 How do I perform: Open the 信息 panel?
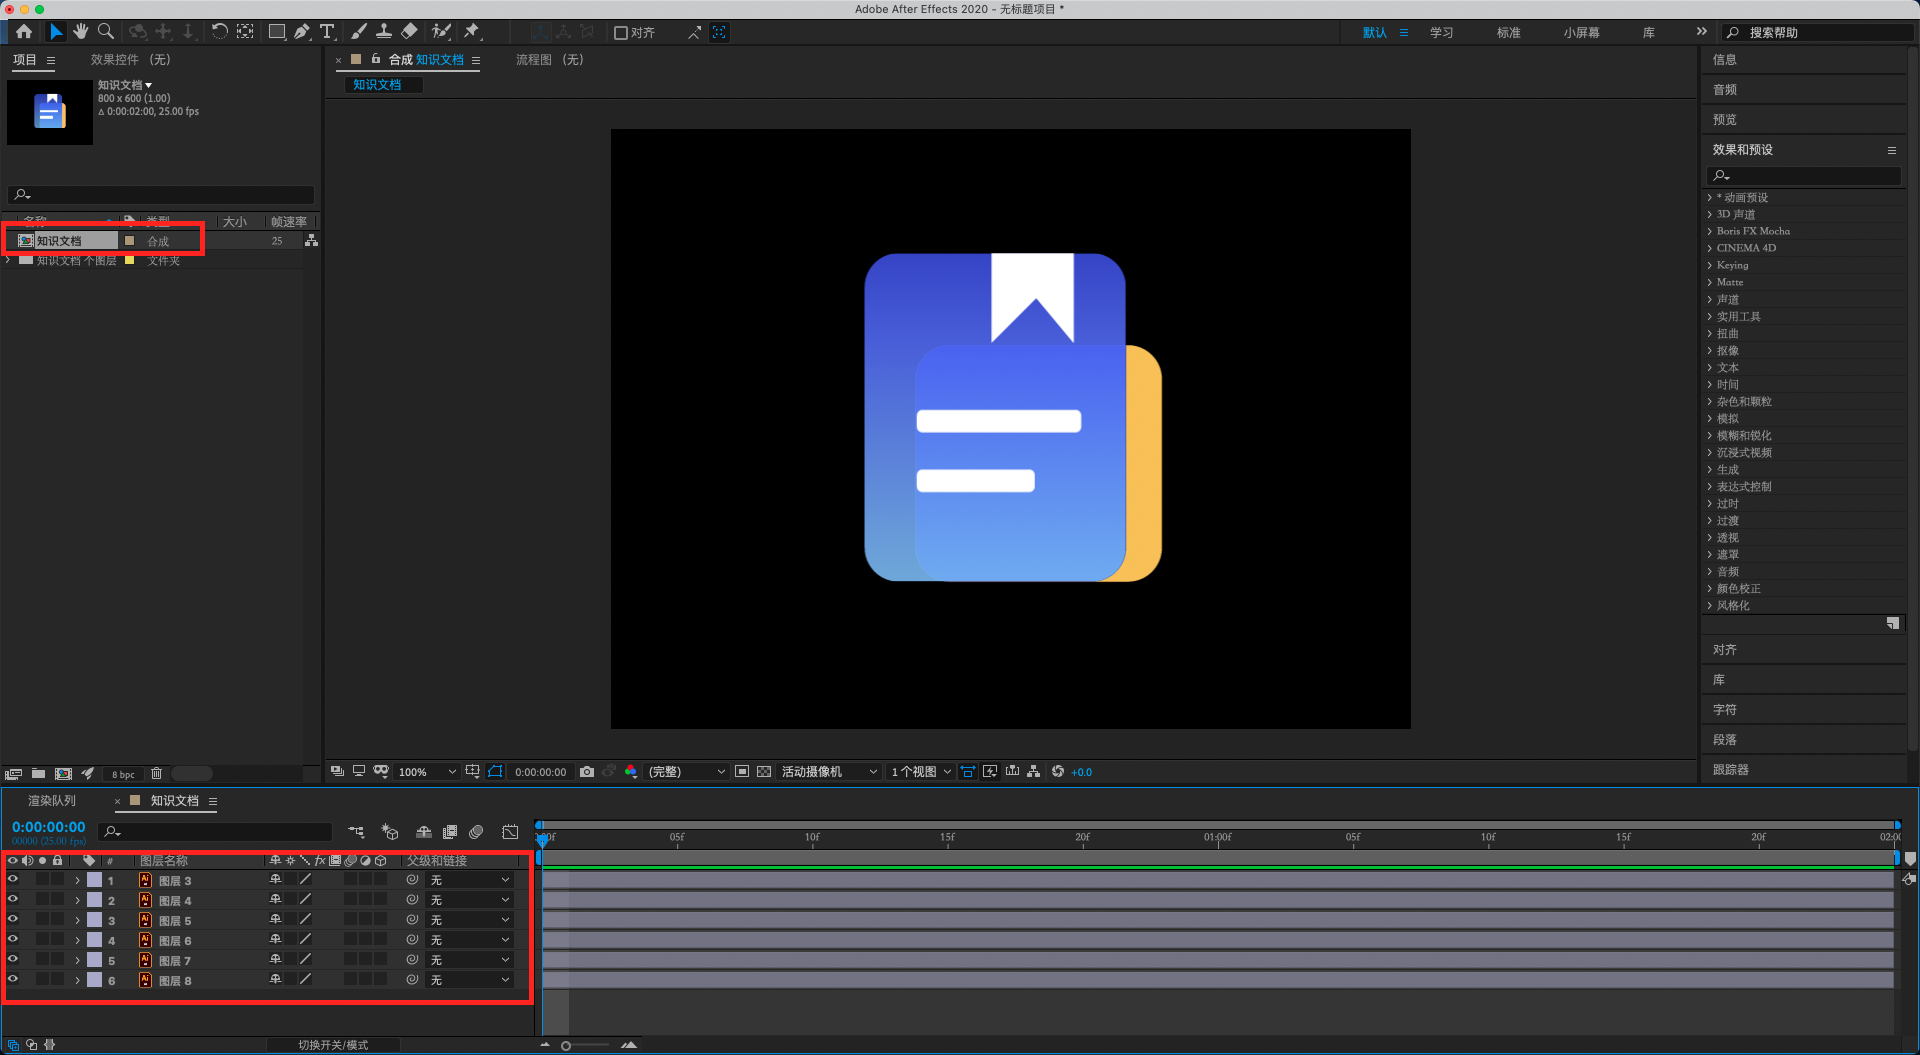1724,60
